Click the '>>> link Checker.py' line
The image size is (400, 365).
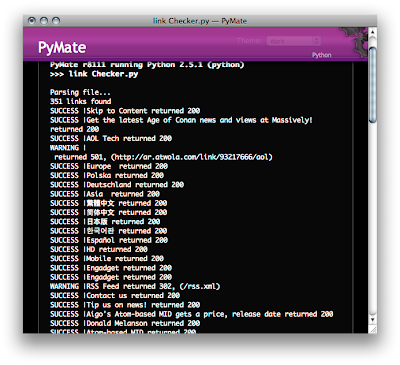pos(94,74)
